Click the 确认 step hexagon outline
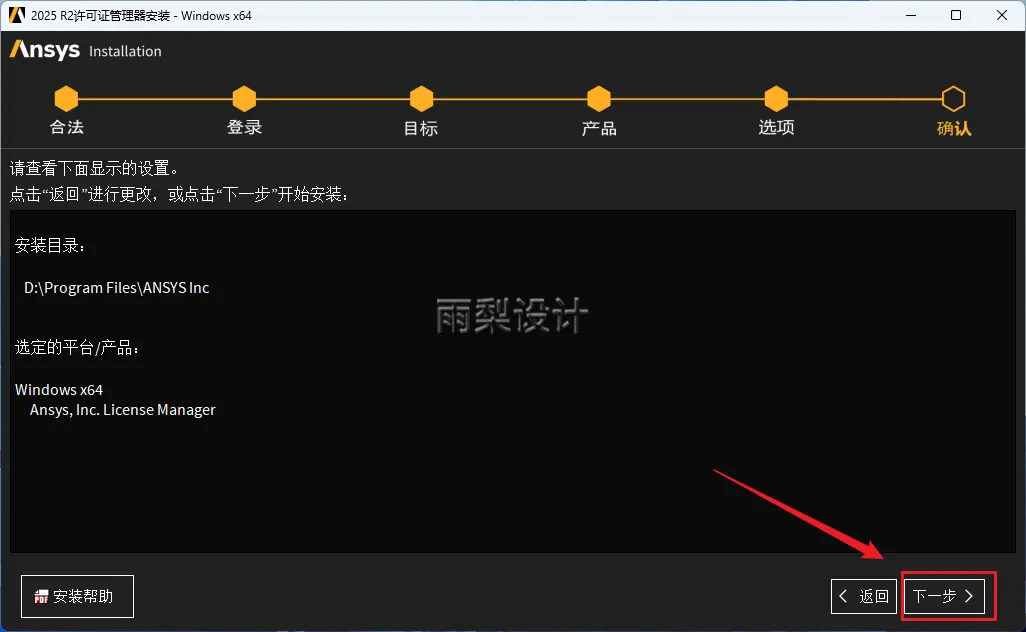 (x=953, y=99)
